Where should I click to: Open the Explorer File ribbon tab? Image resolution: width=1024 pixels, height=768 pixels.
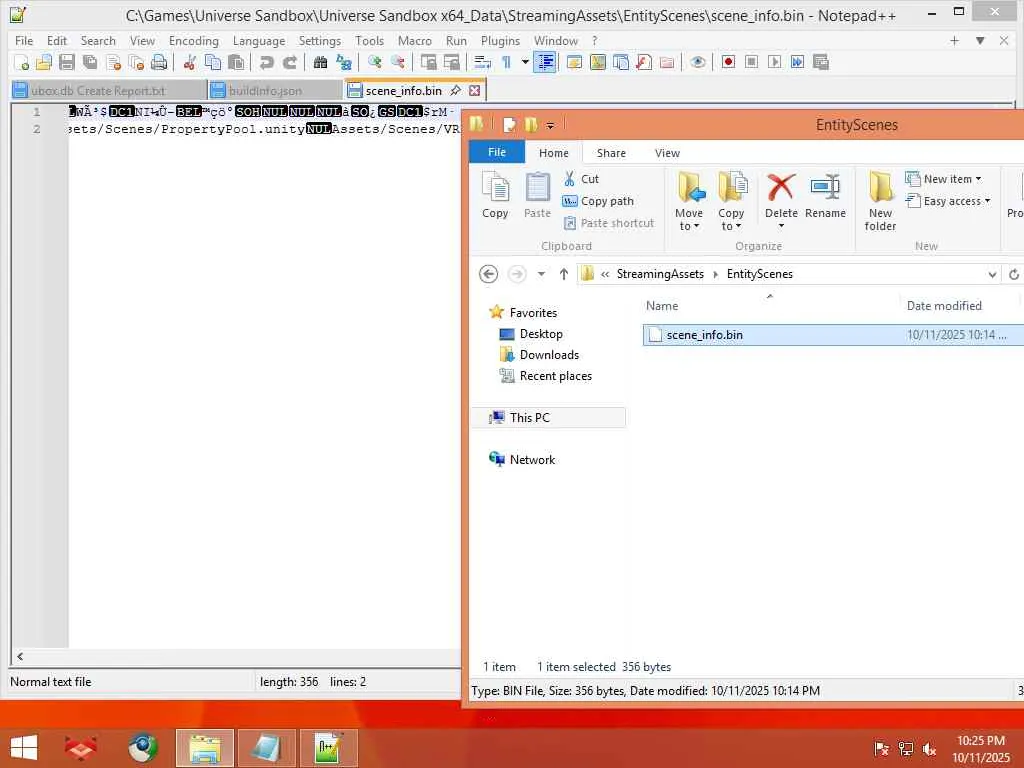tap(497, 152)
